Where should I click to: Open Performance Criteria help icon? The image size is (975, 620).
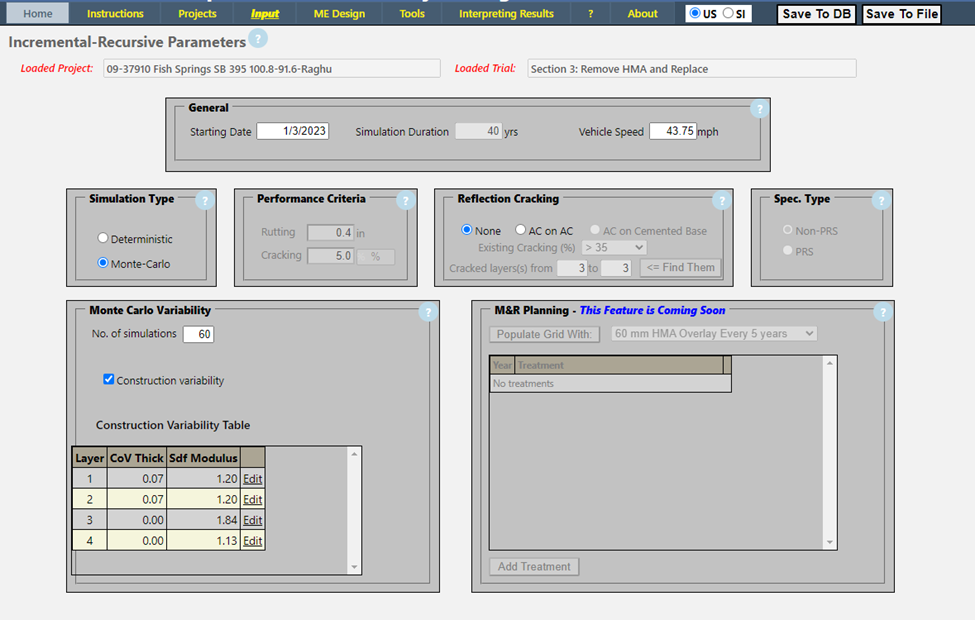click(405, 200)
